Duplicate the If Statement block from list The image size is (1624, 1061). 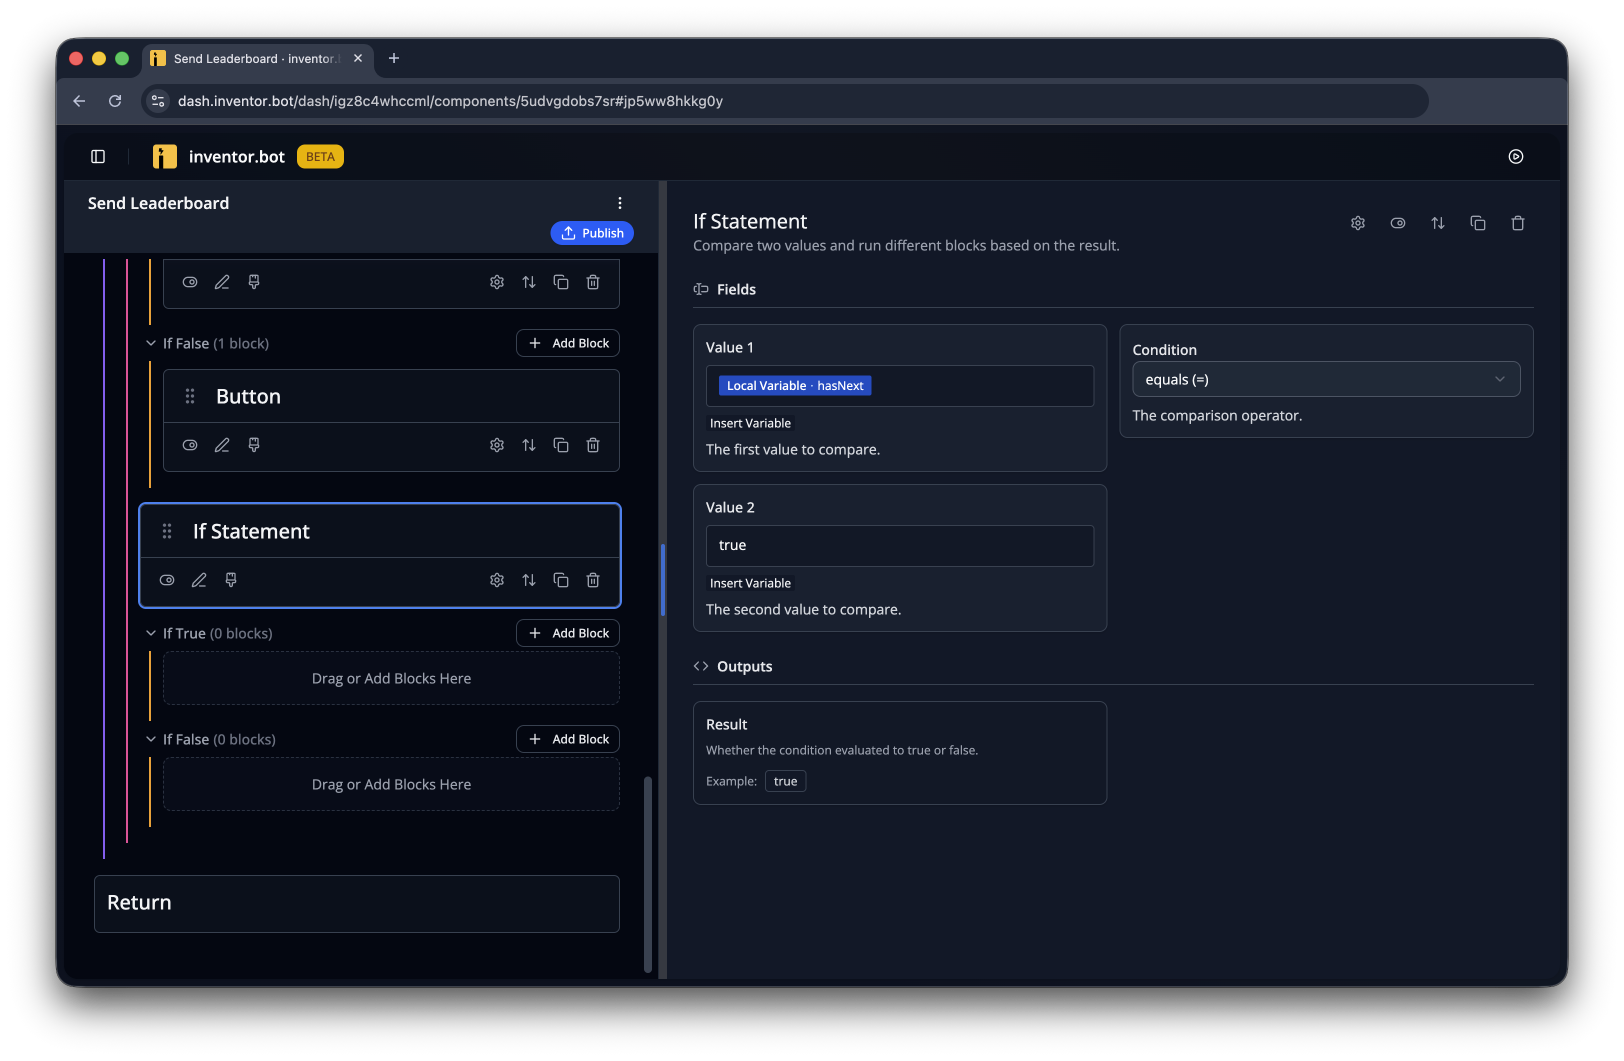[x=561, y=580]
